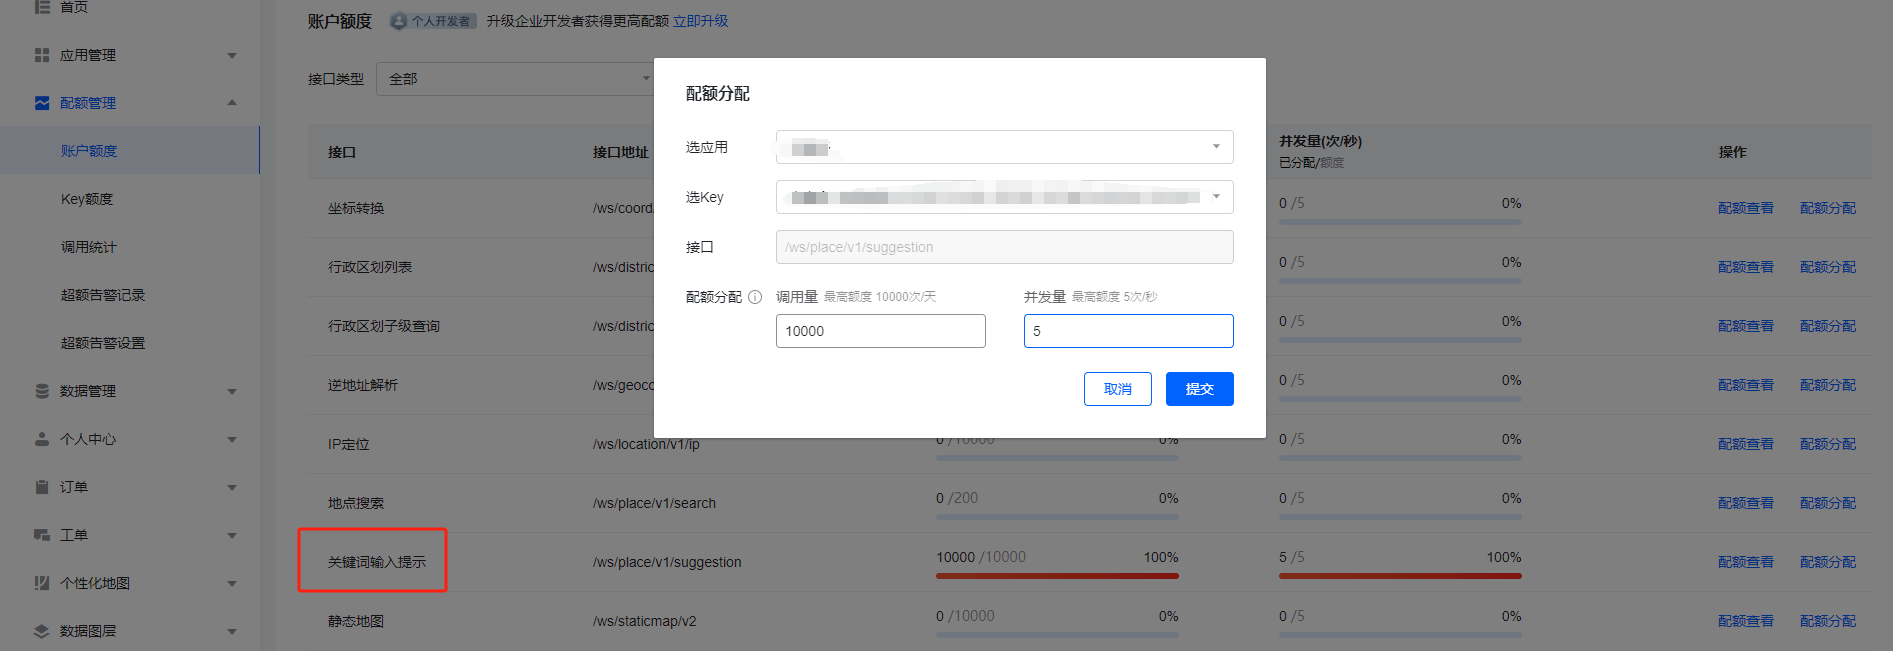Click the 数据图层 layers icon
Viewport: 1893px width, 651px height.
42,631
